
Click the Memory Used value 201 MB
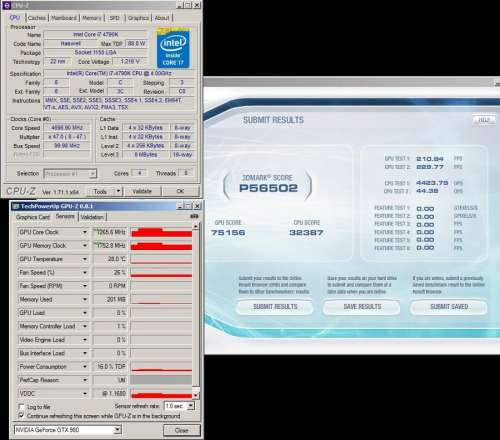(110, 299)
